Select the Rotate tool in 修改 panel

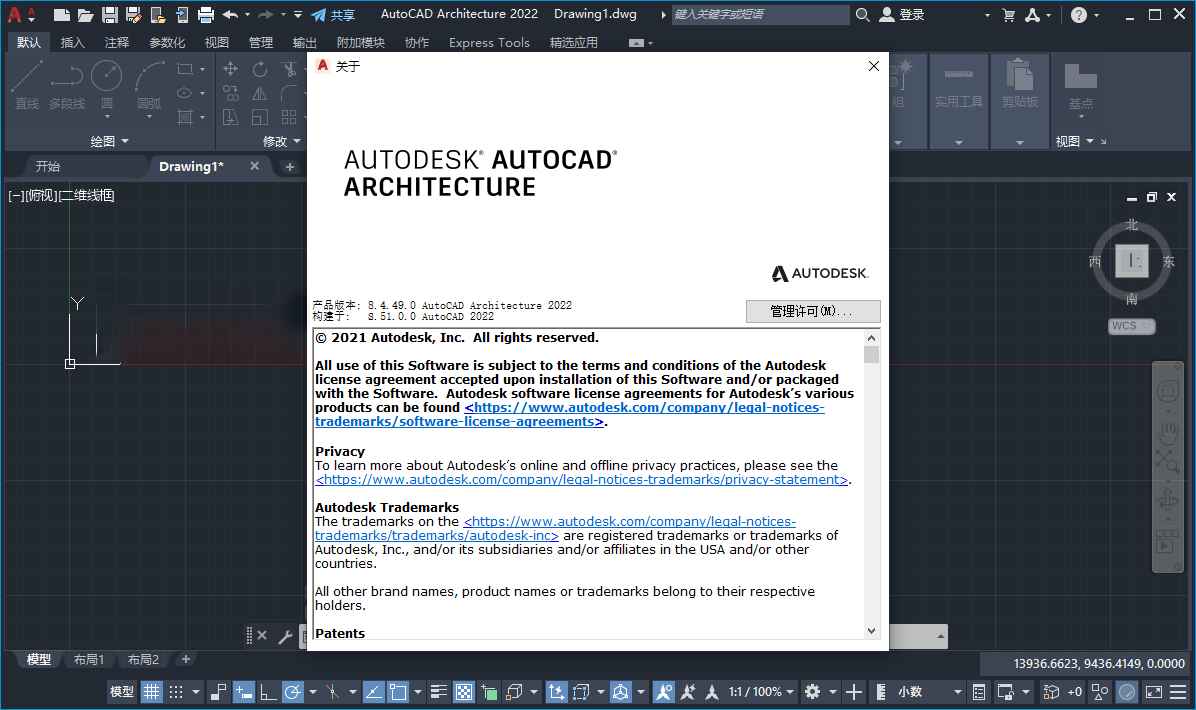(260, 69)
